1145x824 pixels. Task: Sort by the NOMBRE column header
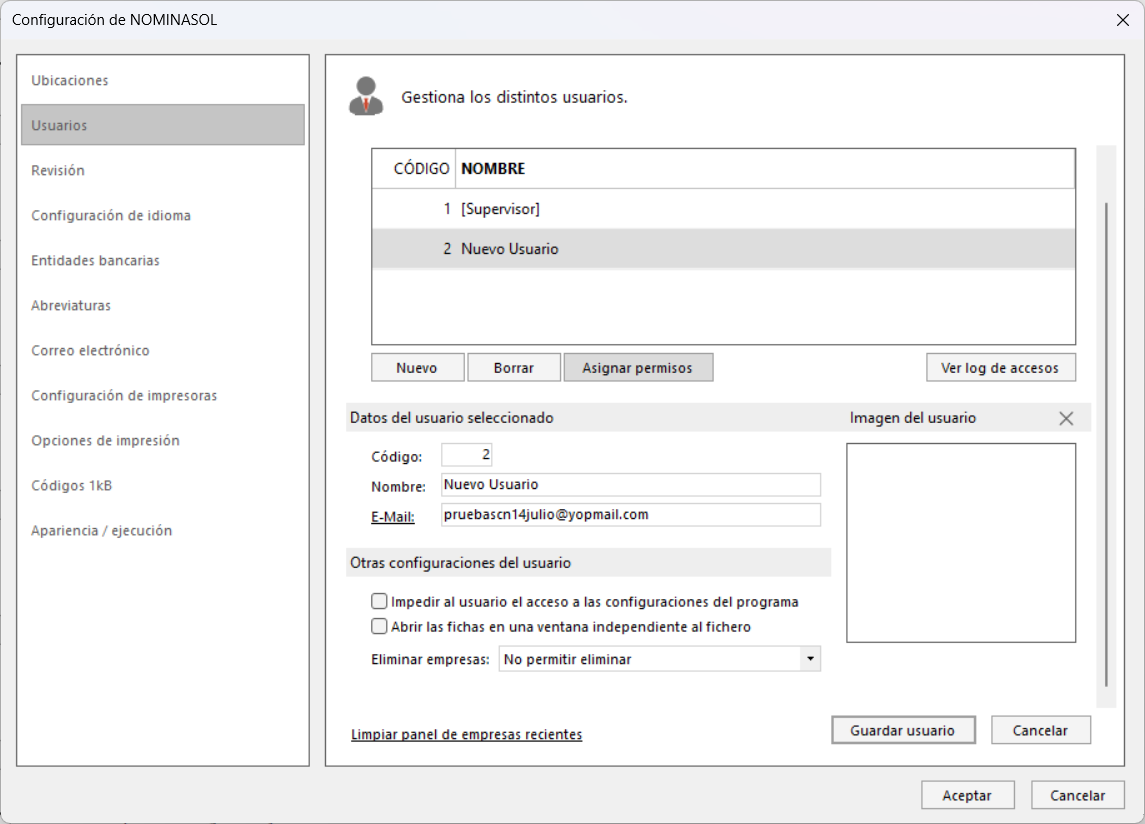[x=765, y=169]
